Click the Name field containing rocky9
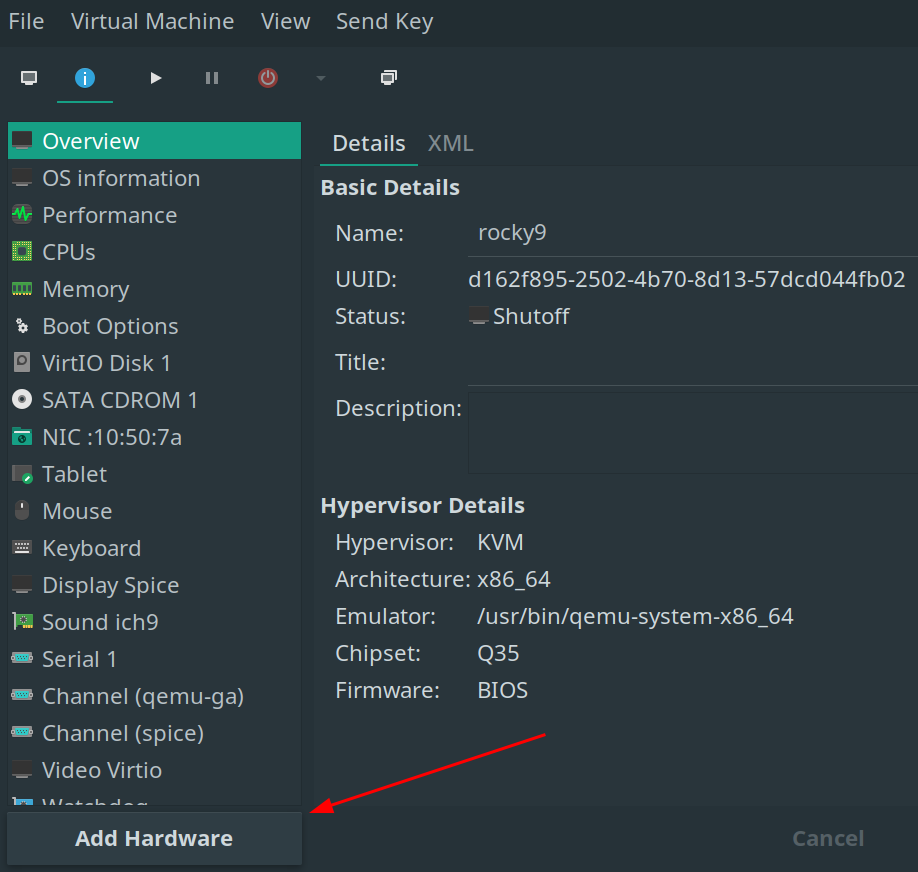918x872 pixels. [x=692, y=234]
